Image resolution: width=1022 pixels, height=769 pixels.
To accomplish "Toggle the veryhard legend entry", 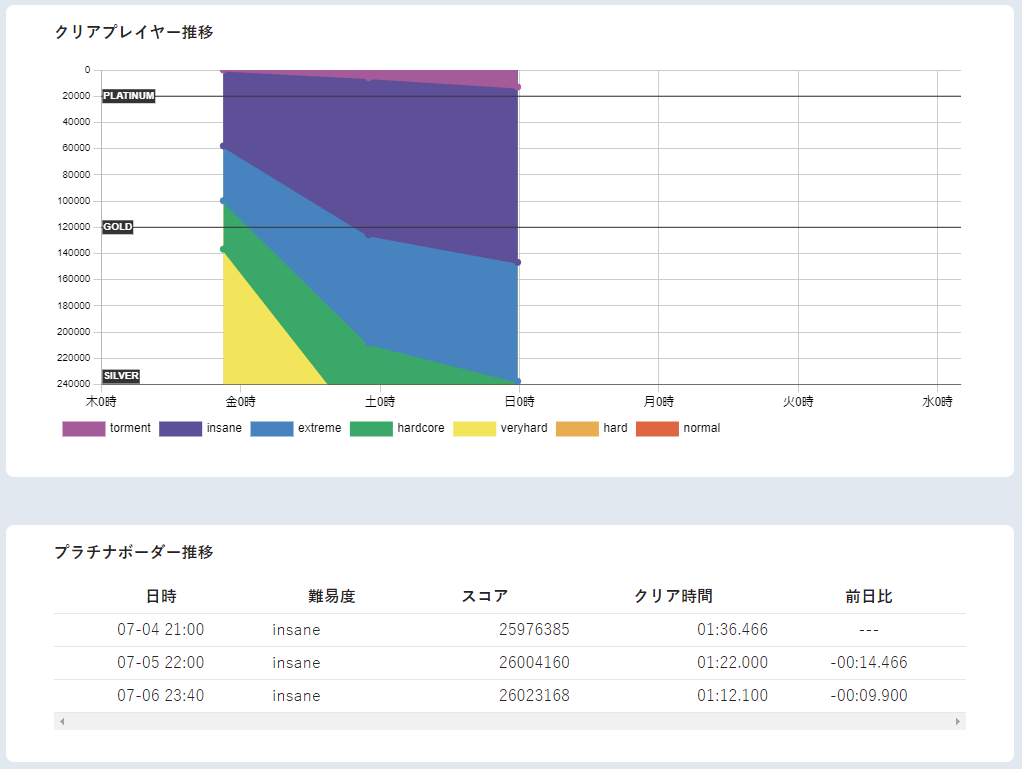I will coord(500,429).
